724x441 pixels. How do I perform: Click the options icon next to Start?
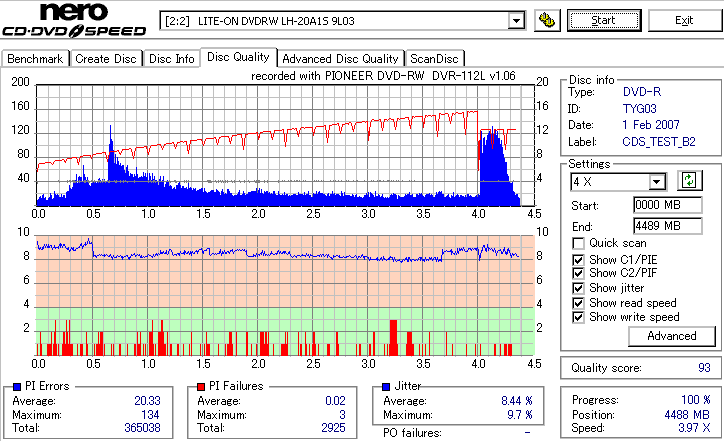click(547, 21)
